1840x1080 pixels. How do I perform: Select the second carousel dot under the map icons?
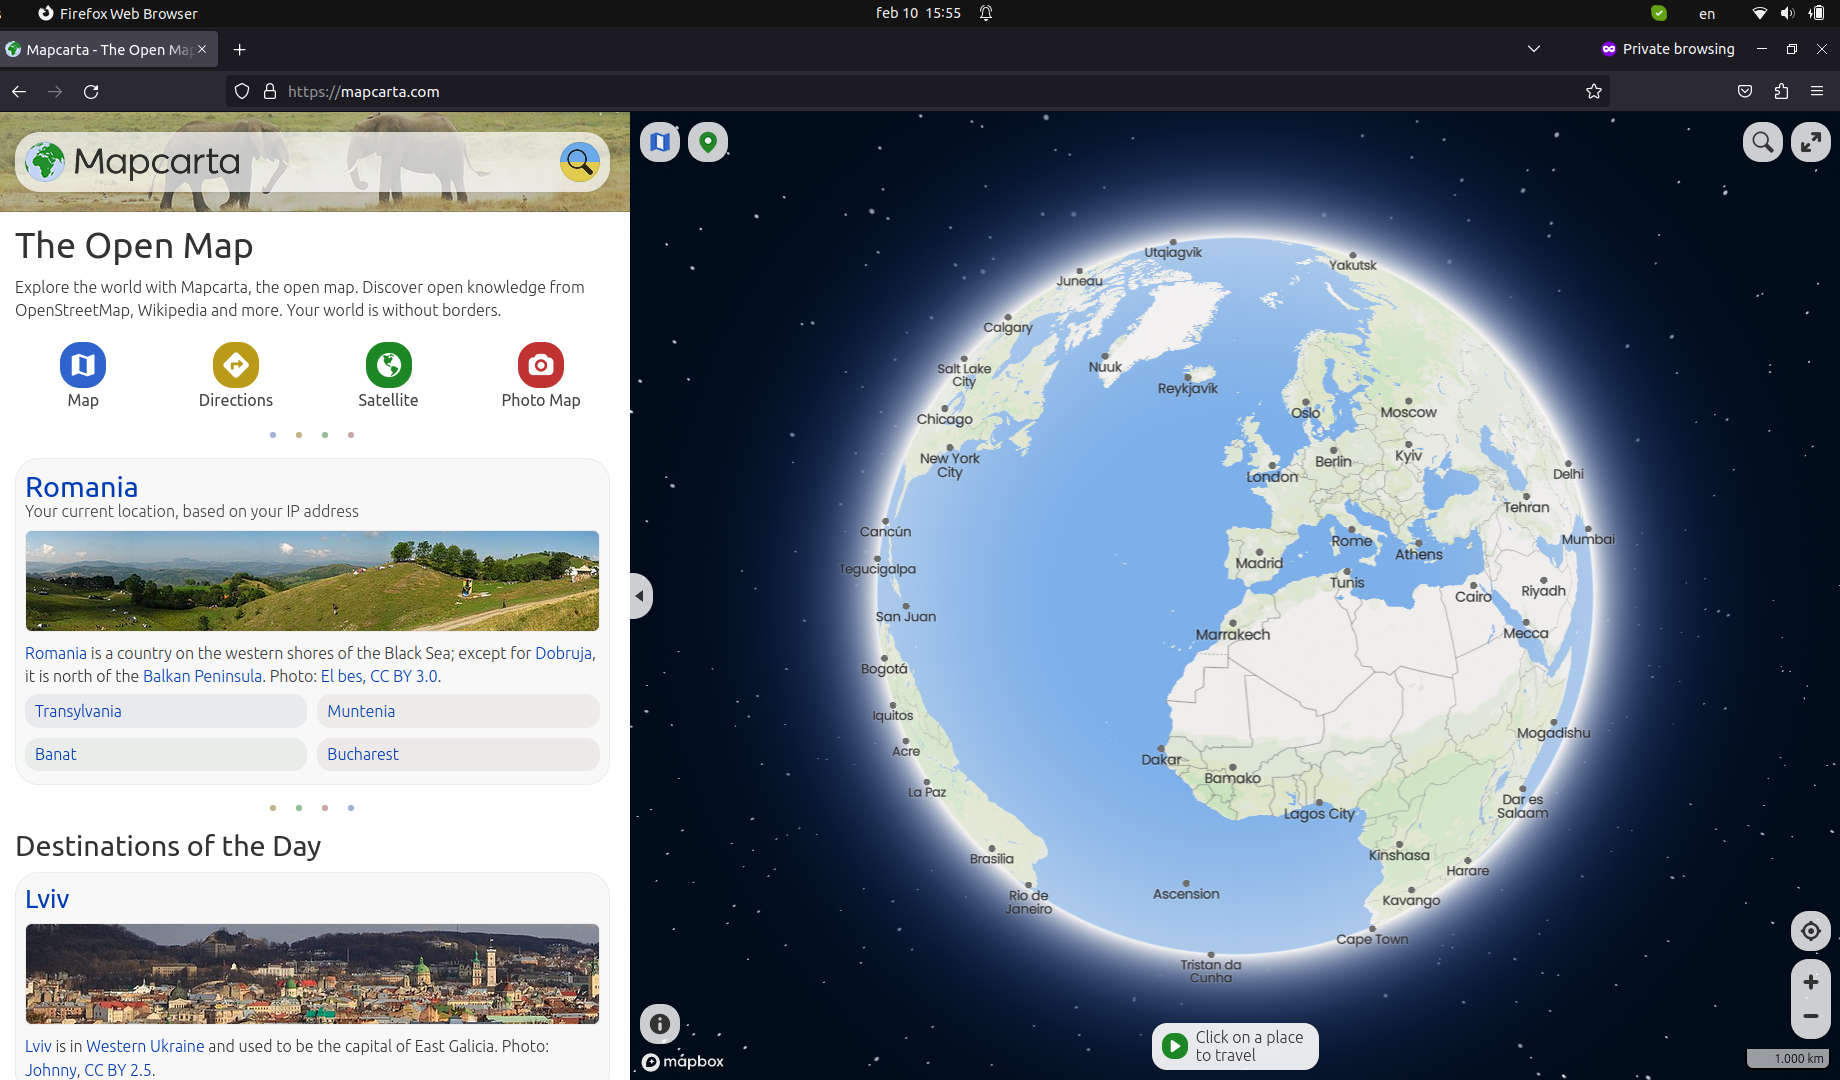pyautogui.click(x=298, y=434)
